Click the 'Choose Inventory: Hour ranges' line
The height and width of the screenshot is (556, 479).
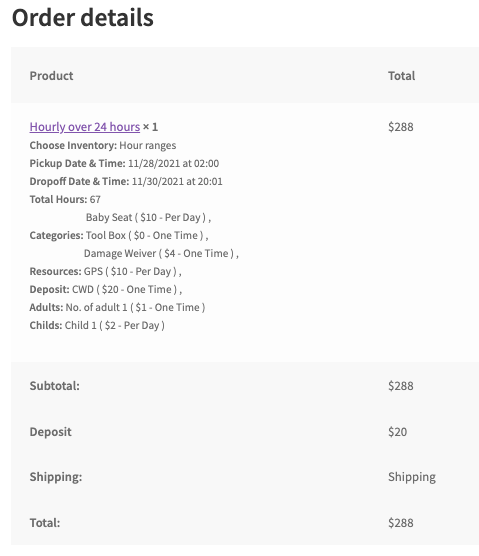tap(103, 146)
